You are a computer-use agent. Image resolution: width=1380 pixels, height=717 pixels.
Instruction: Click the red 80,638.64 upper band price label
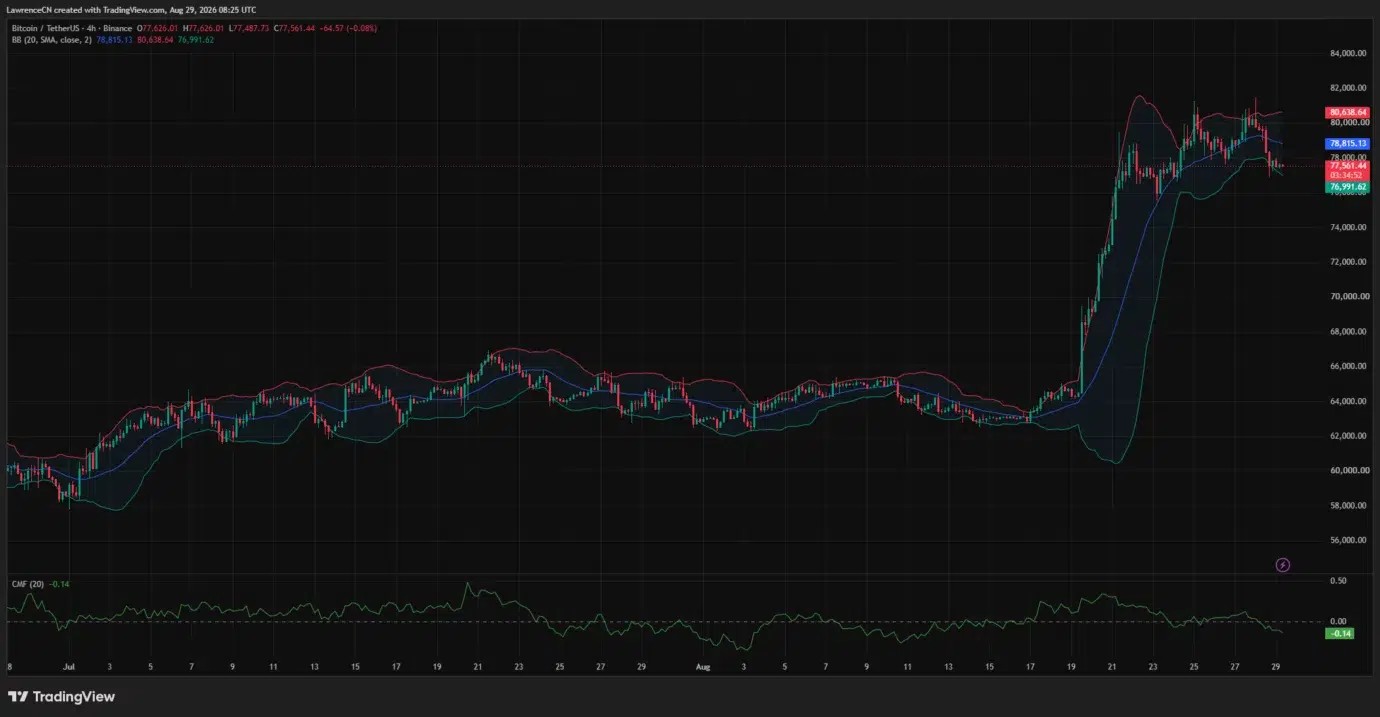1348,113
